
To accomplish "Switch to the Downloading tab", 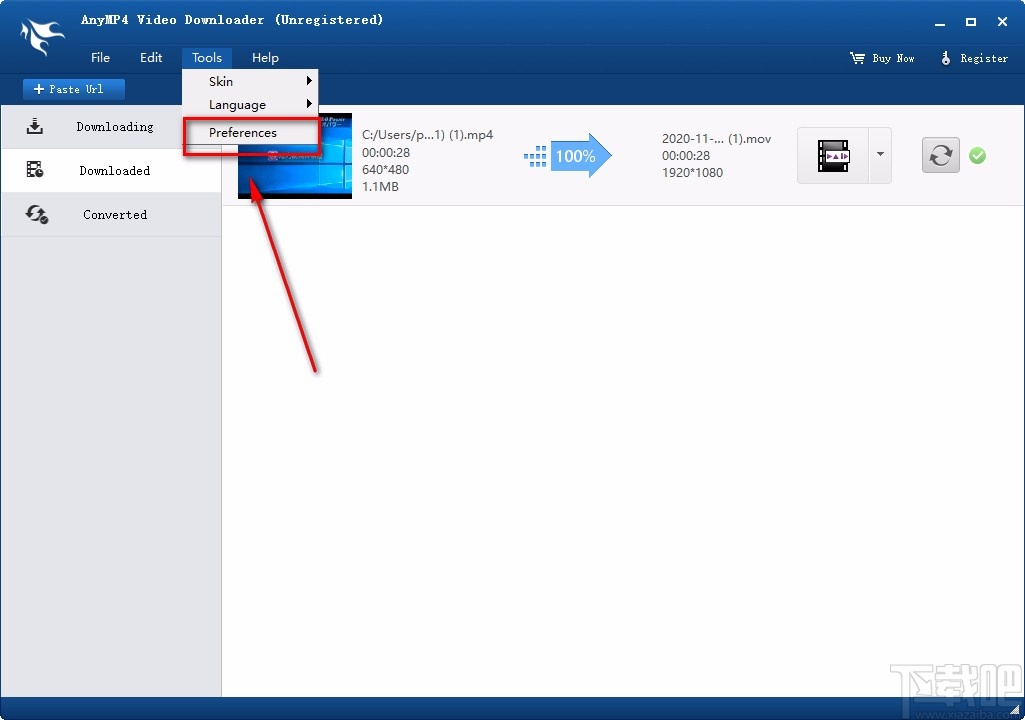I will click(x=111, y=127).
